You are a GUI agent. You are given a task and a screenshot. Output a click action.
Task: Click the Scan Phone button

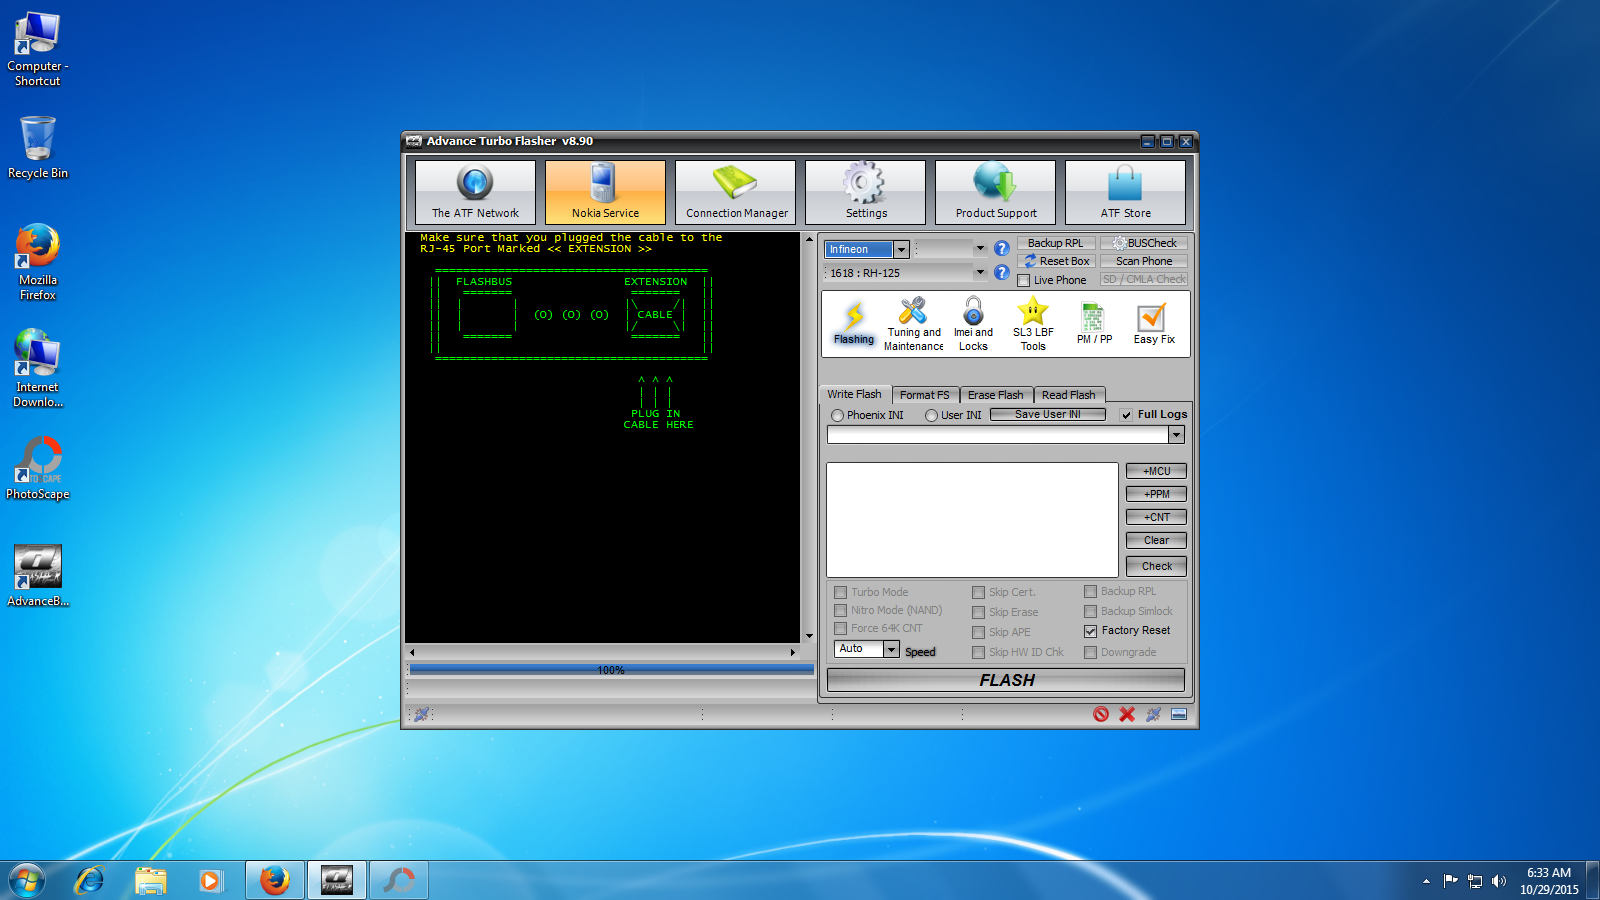pyautogui.click(x=1144, y=261)
